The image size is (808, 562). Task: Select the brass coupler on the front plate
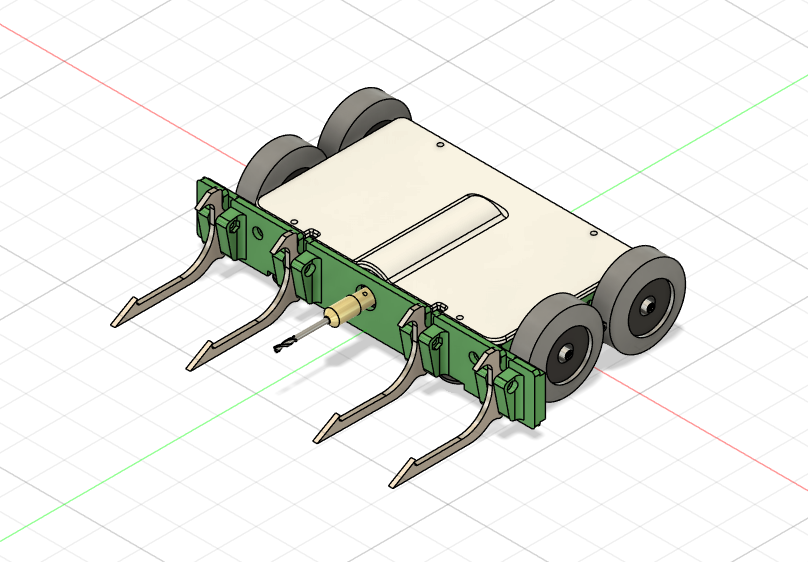354,307
